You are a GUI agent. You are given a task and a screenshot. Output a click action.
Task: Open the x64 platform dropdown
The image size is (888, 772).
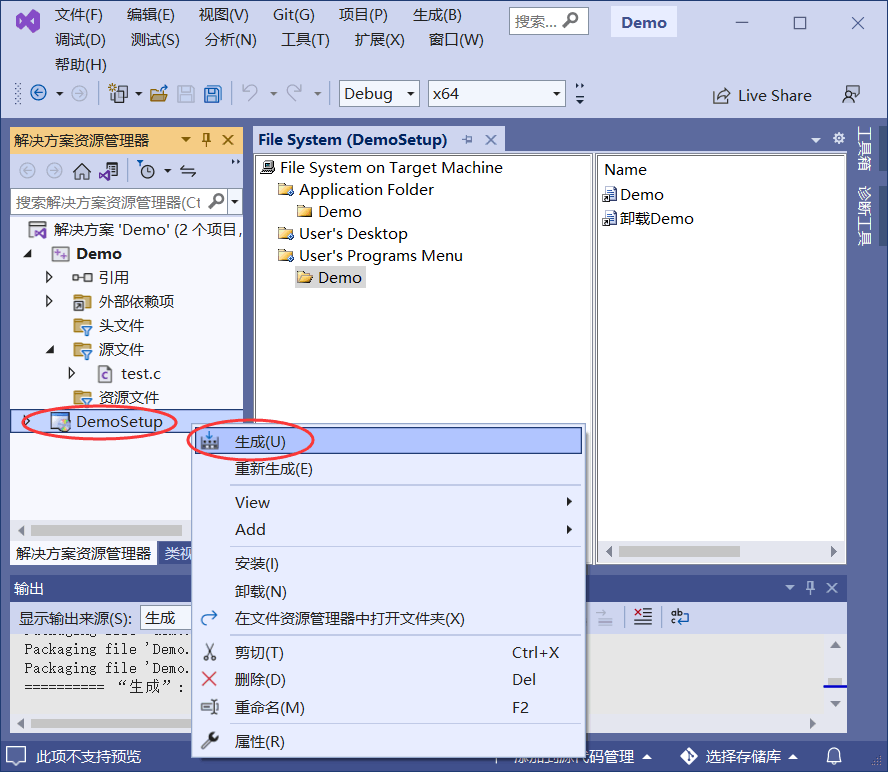(496, 94)
